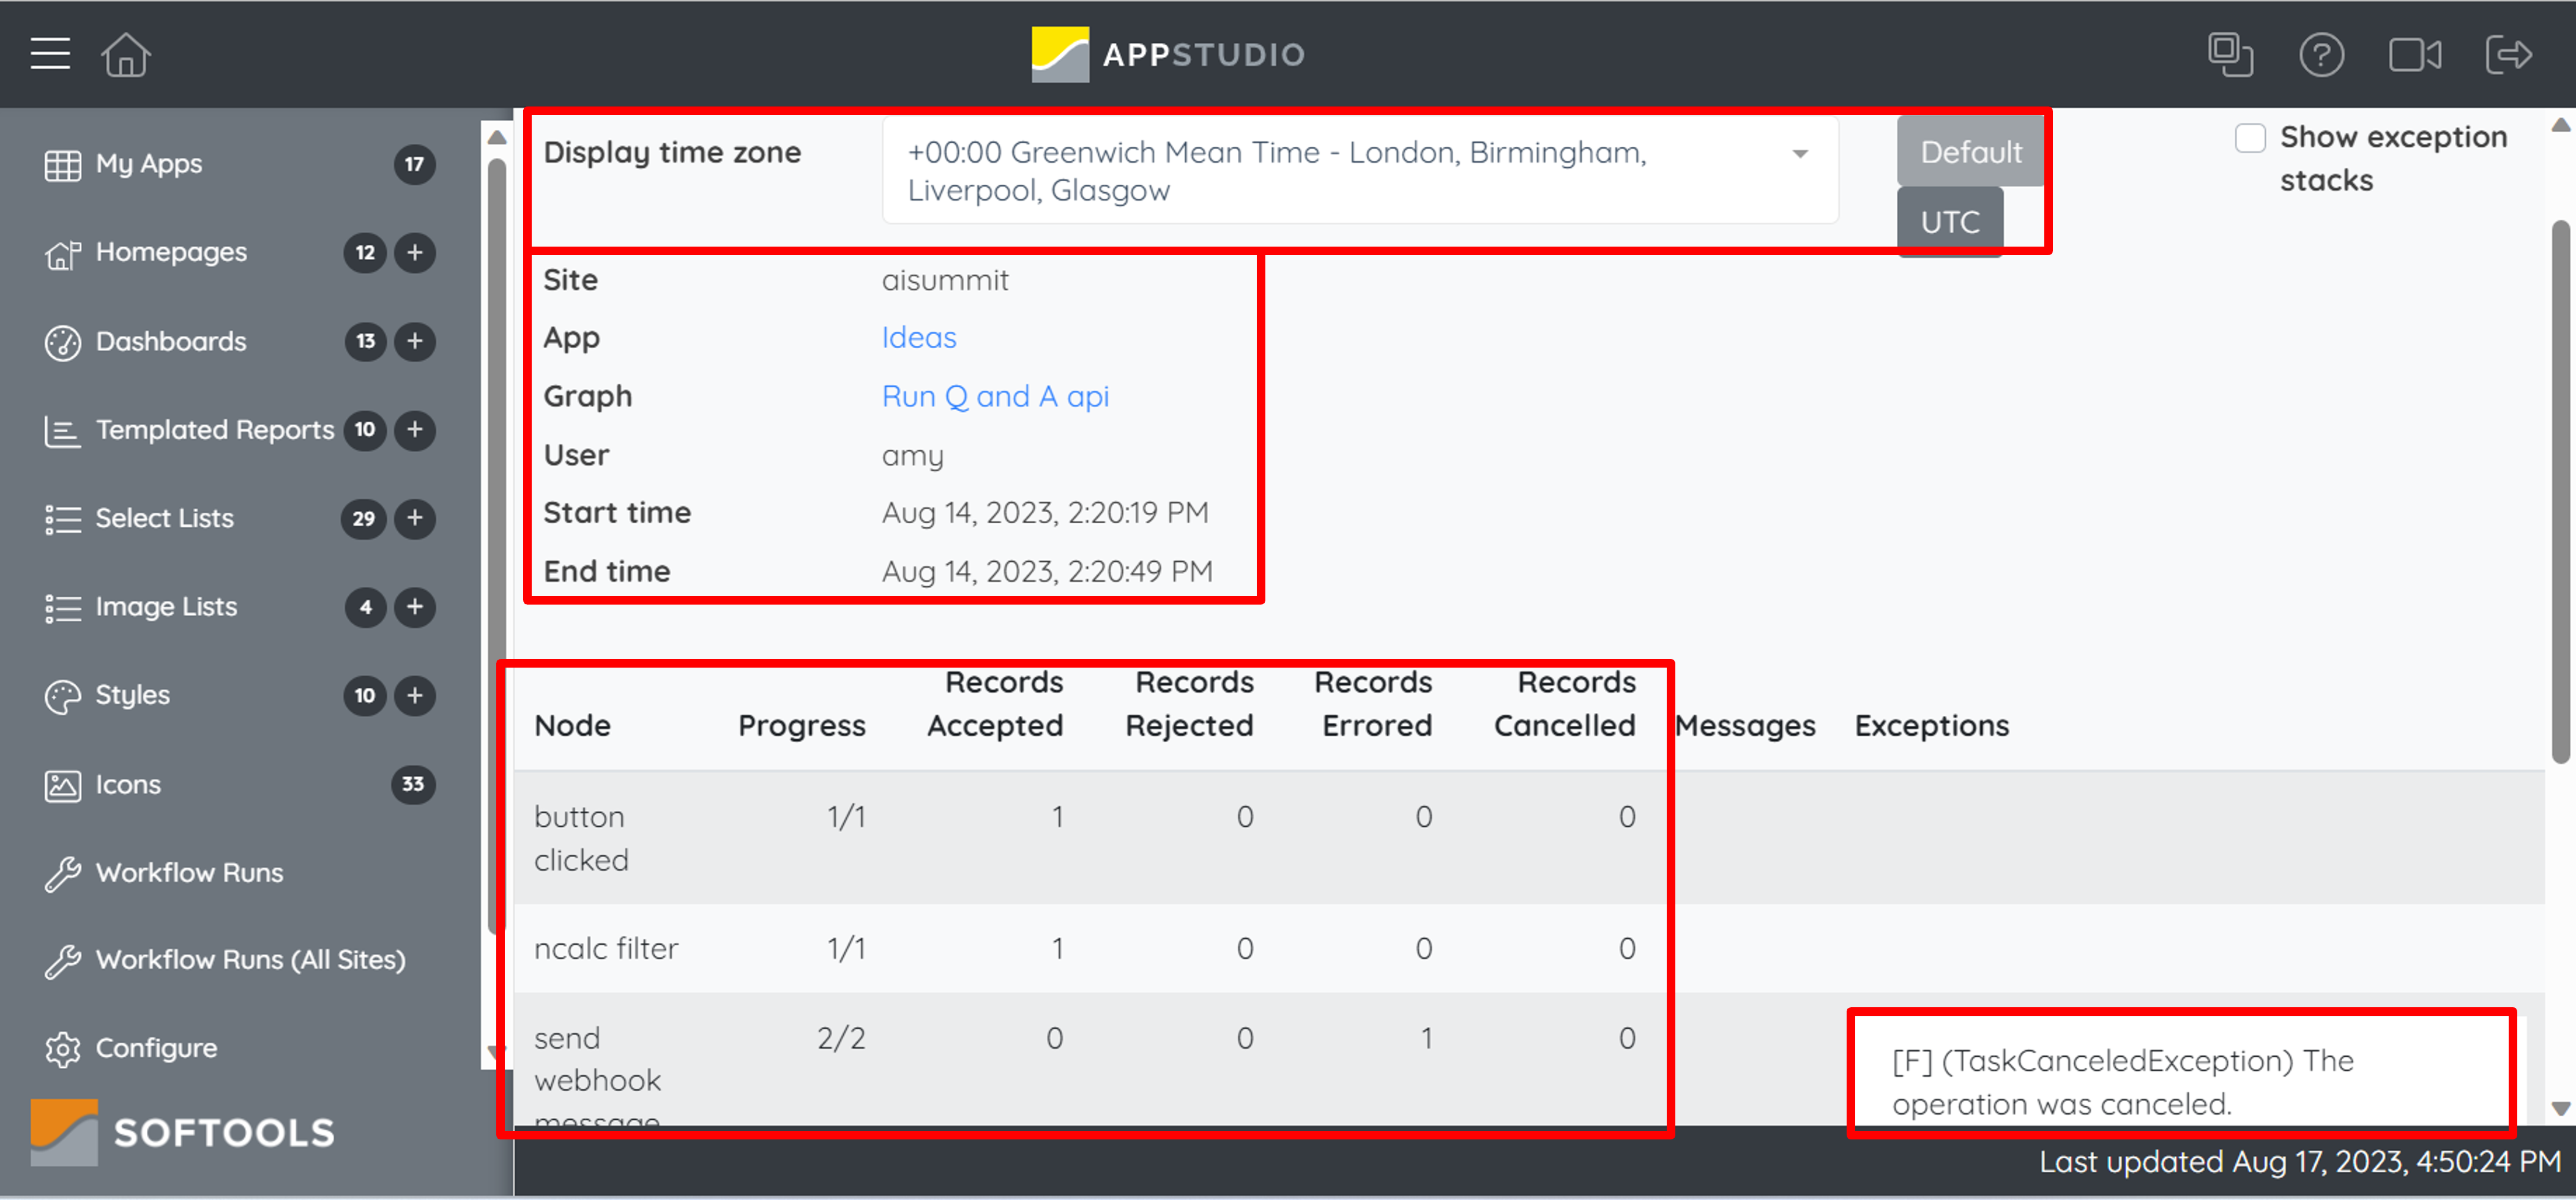Screen dimensions: 2576x1200
Task: Add a new Homepage with plus
Action: point(415,252)
